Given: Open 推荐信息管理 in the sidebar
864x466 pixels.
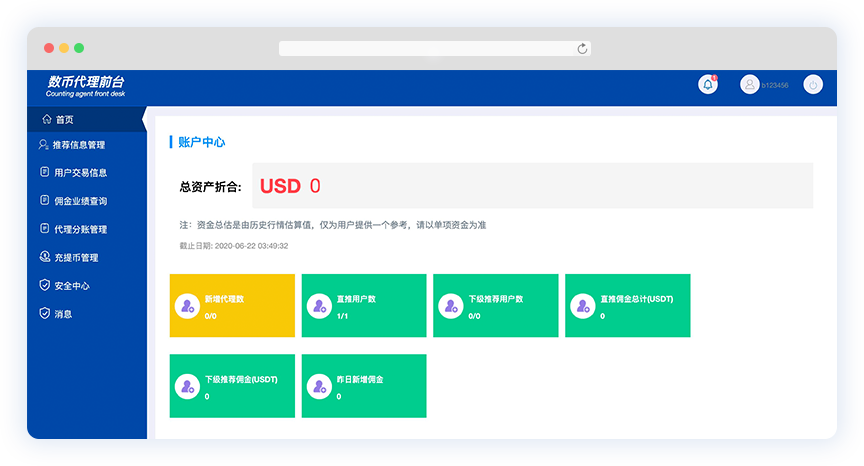Looking at the screenshot, I should tap(78, 145).
